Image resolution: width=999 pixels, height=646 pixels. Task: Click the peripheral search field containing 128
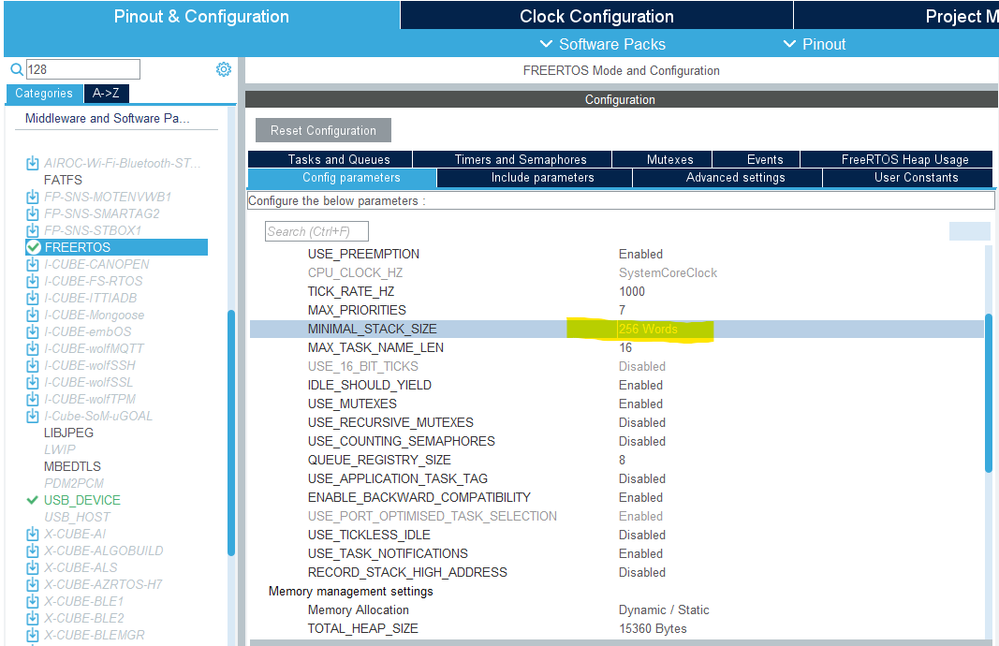(x=83, y=69)
